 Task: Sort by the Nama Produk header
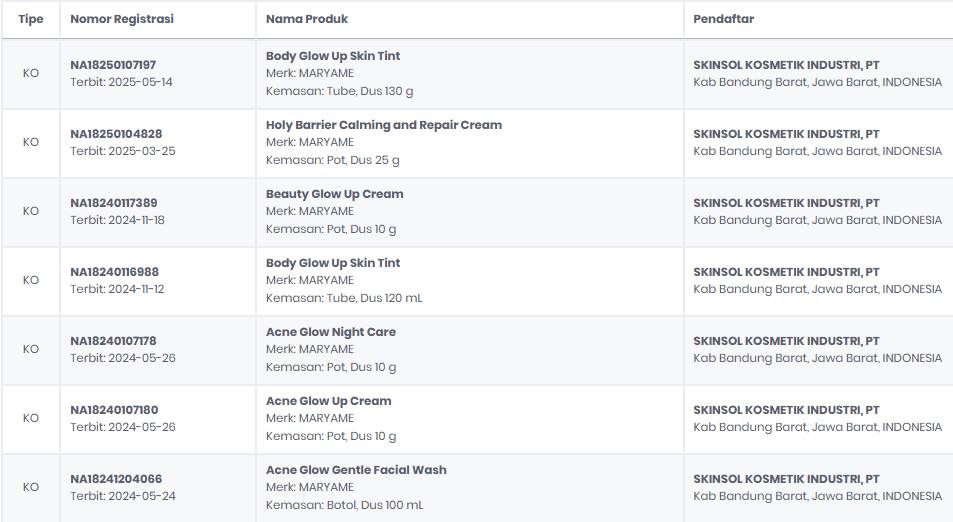tap(307, 19)
